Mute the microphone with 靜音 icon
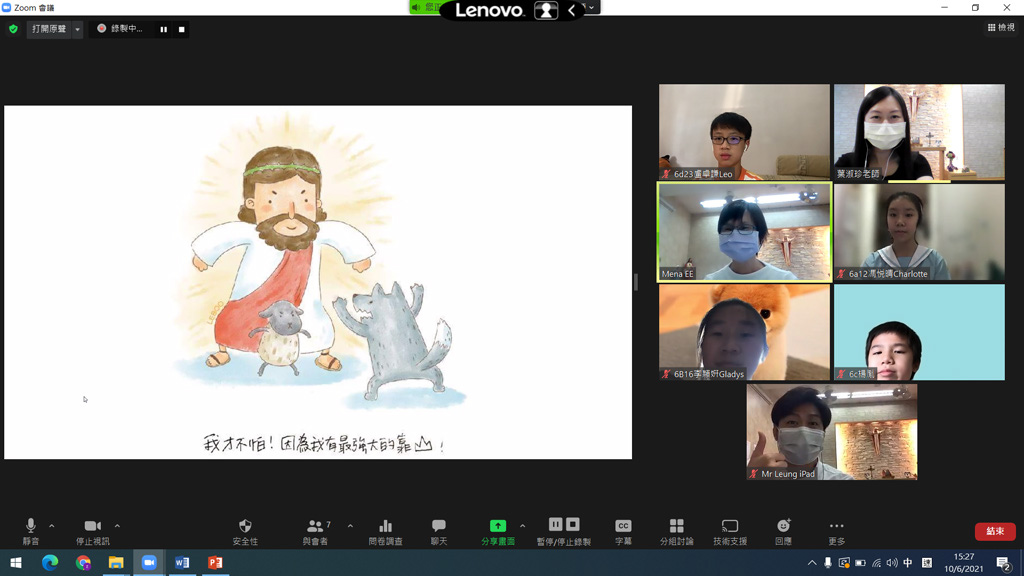Image resolution: width=1024 pixels, height=576 pixels. (30, 526)
